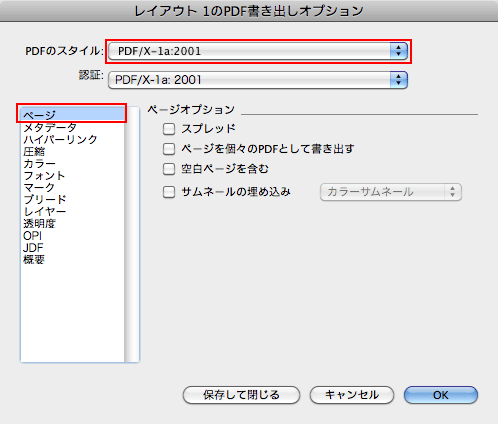This screenshot has height=424, width=498.
Task: Confirm export with the OK button
Action: 441,395
